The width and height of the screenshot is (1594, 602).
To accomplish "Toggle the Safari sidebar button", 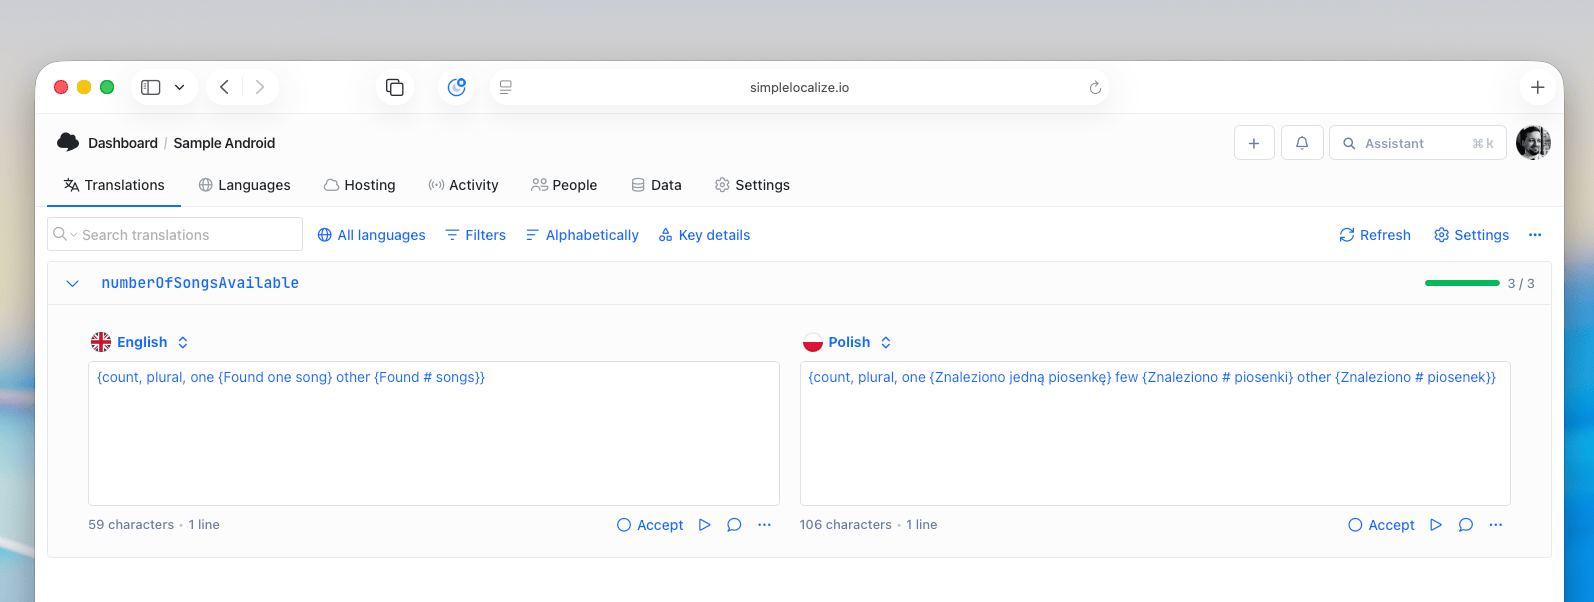I will coord(151,88).
